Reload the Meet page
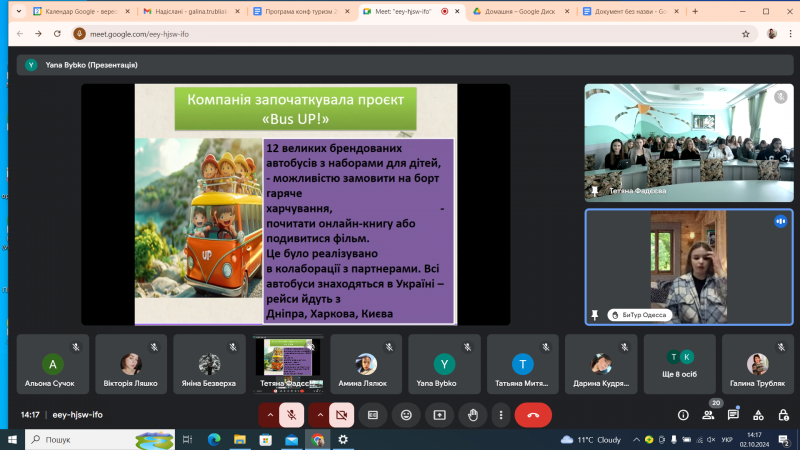The image size is (800, 450). pyautogui.click(x=57, y=34)
